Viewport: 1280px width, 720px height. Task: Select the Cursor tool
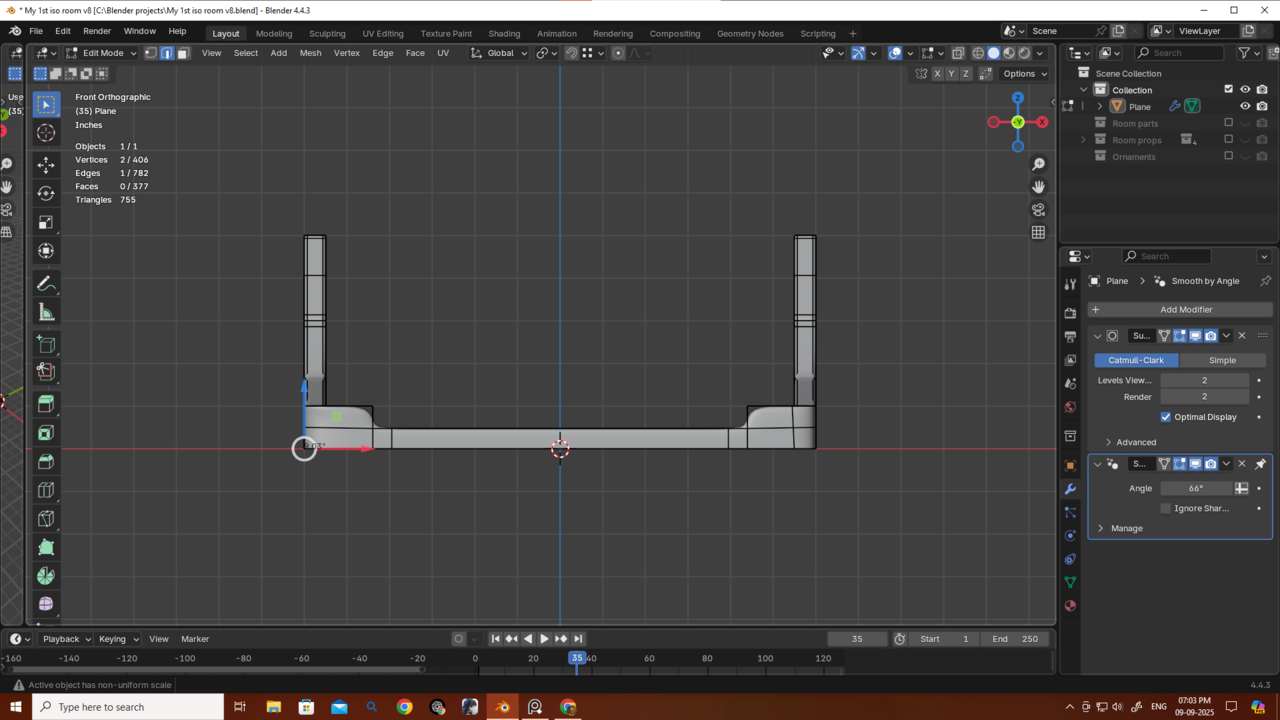click(46, 133)
